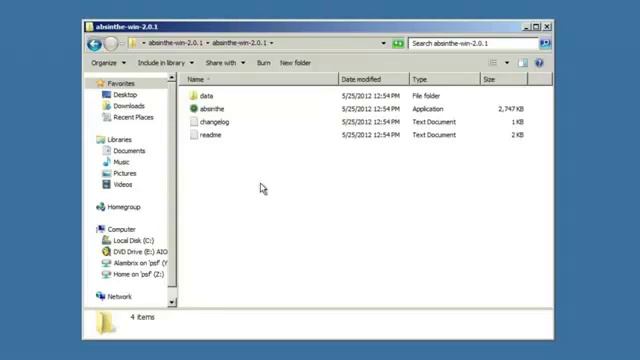Toggle the preview pane button

523,63
